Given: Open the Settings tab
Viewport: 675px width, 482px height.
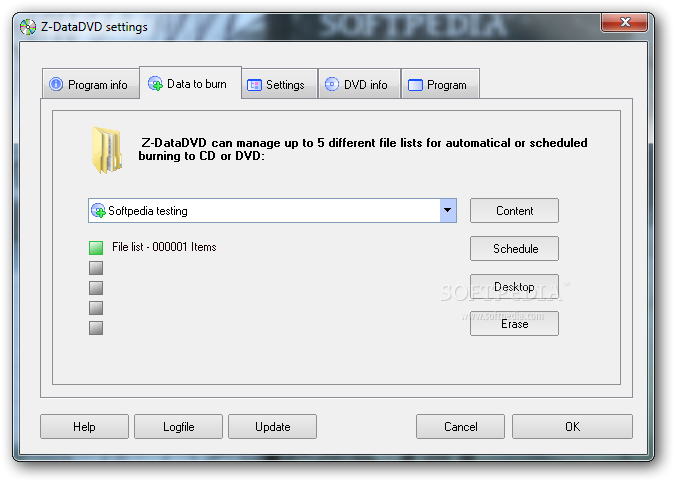Looking at the screenshot, I should (x=279, y=84).
